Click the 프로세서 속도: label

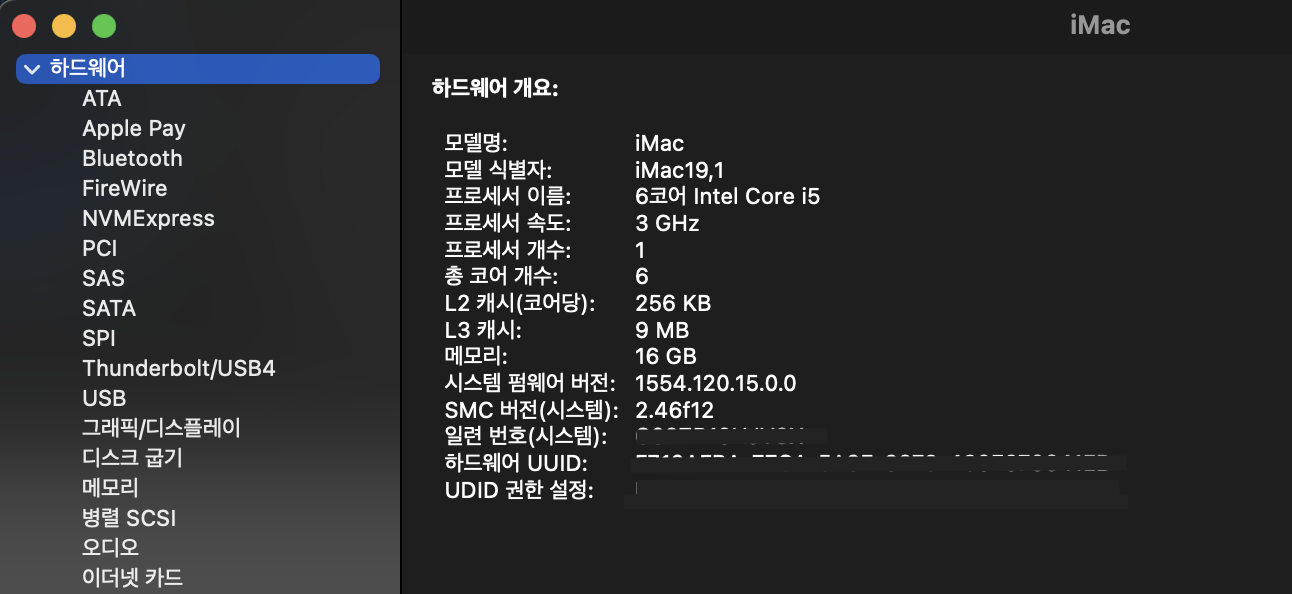pyautogui.click(x=508, y=223)
